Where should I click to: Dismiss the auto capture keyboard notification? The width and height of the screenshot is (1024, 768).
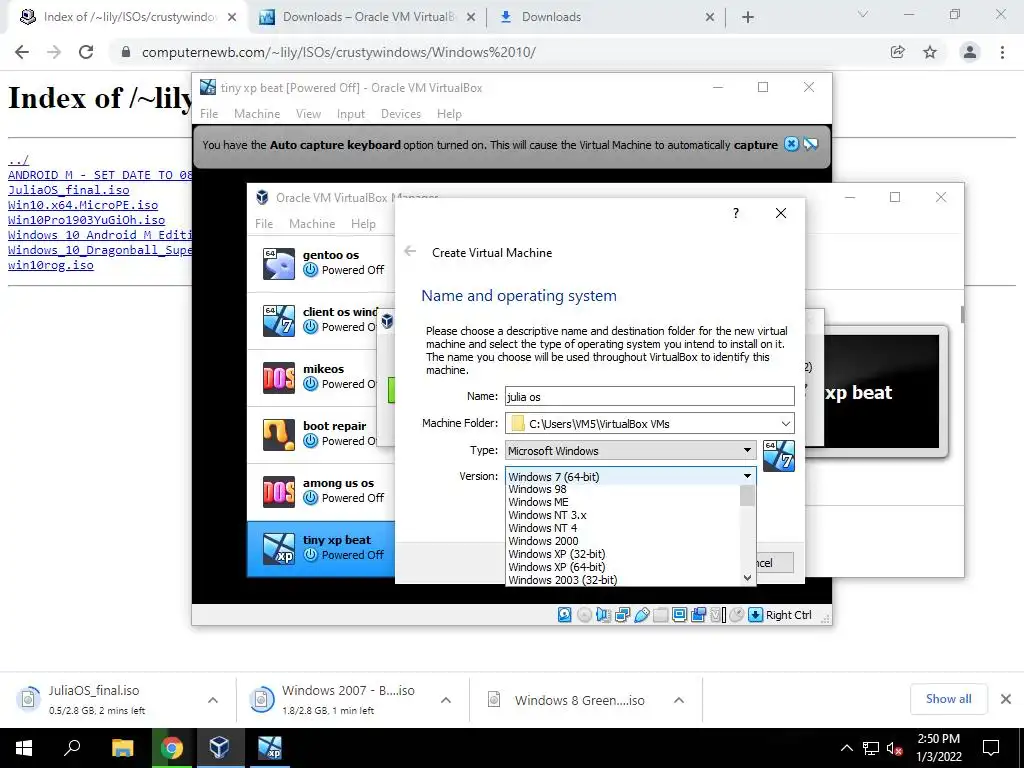point(791,144)
